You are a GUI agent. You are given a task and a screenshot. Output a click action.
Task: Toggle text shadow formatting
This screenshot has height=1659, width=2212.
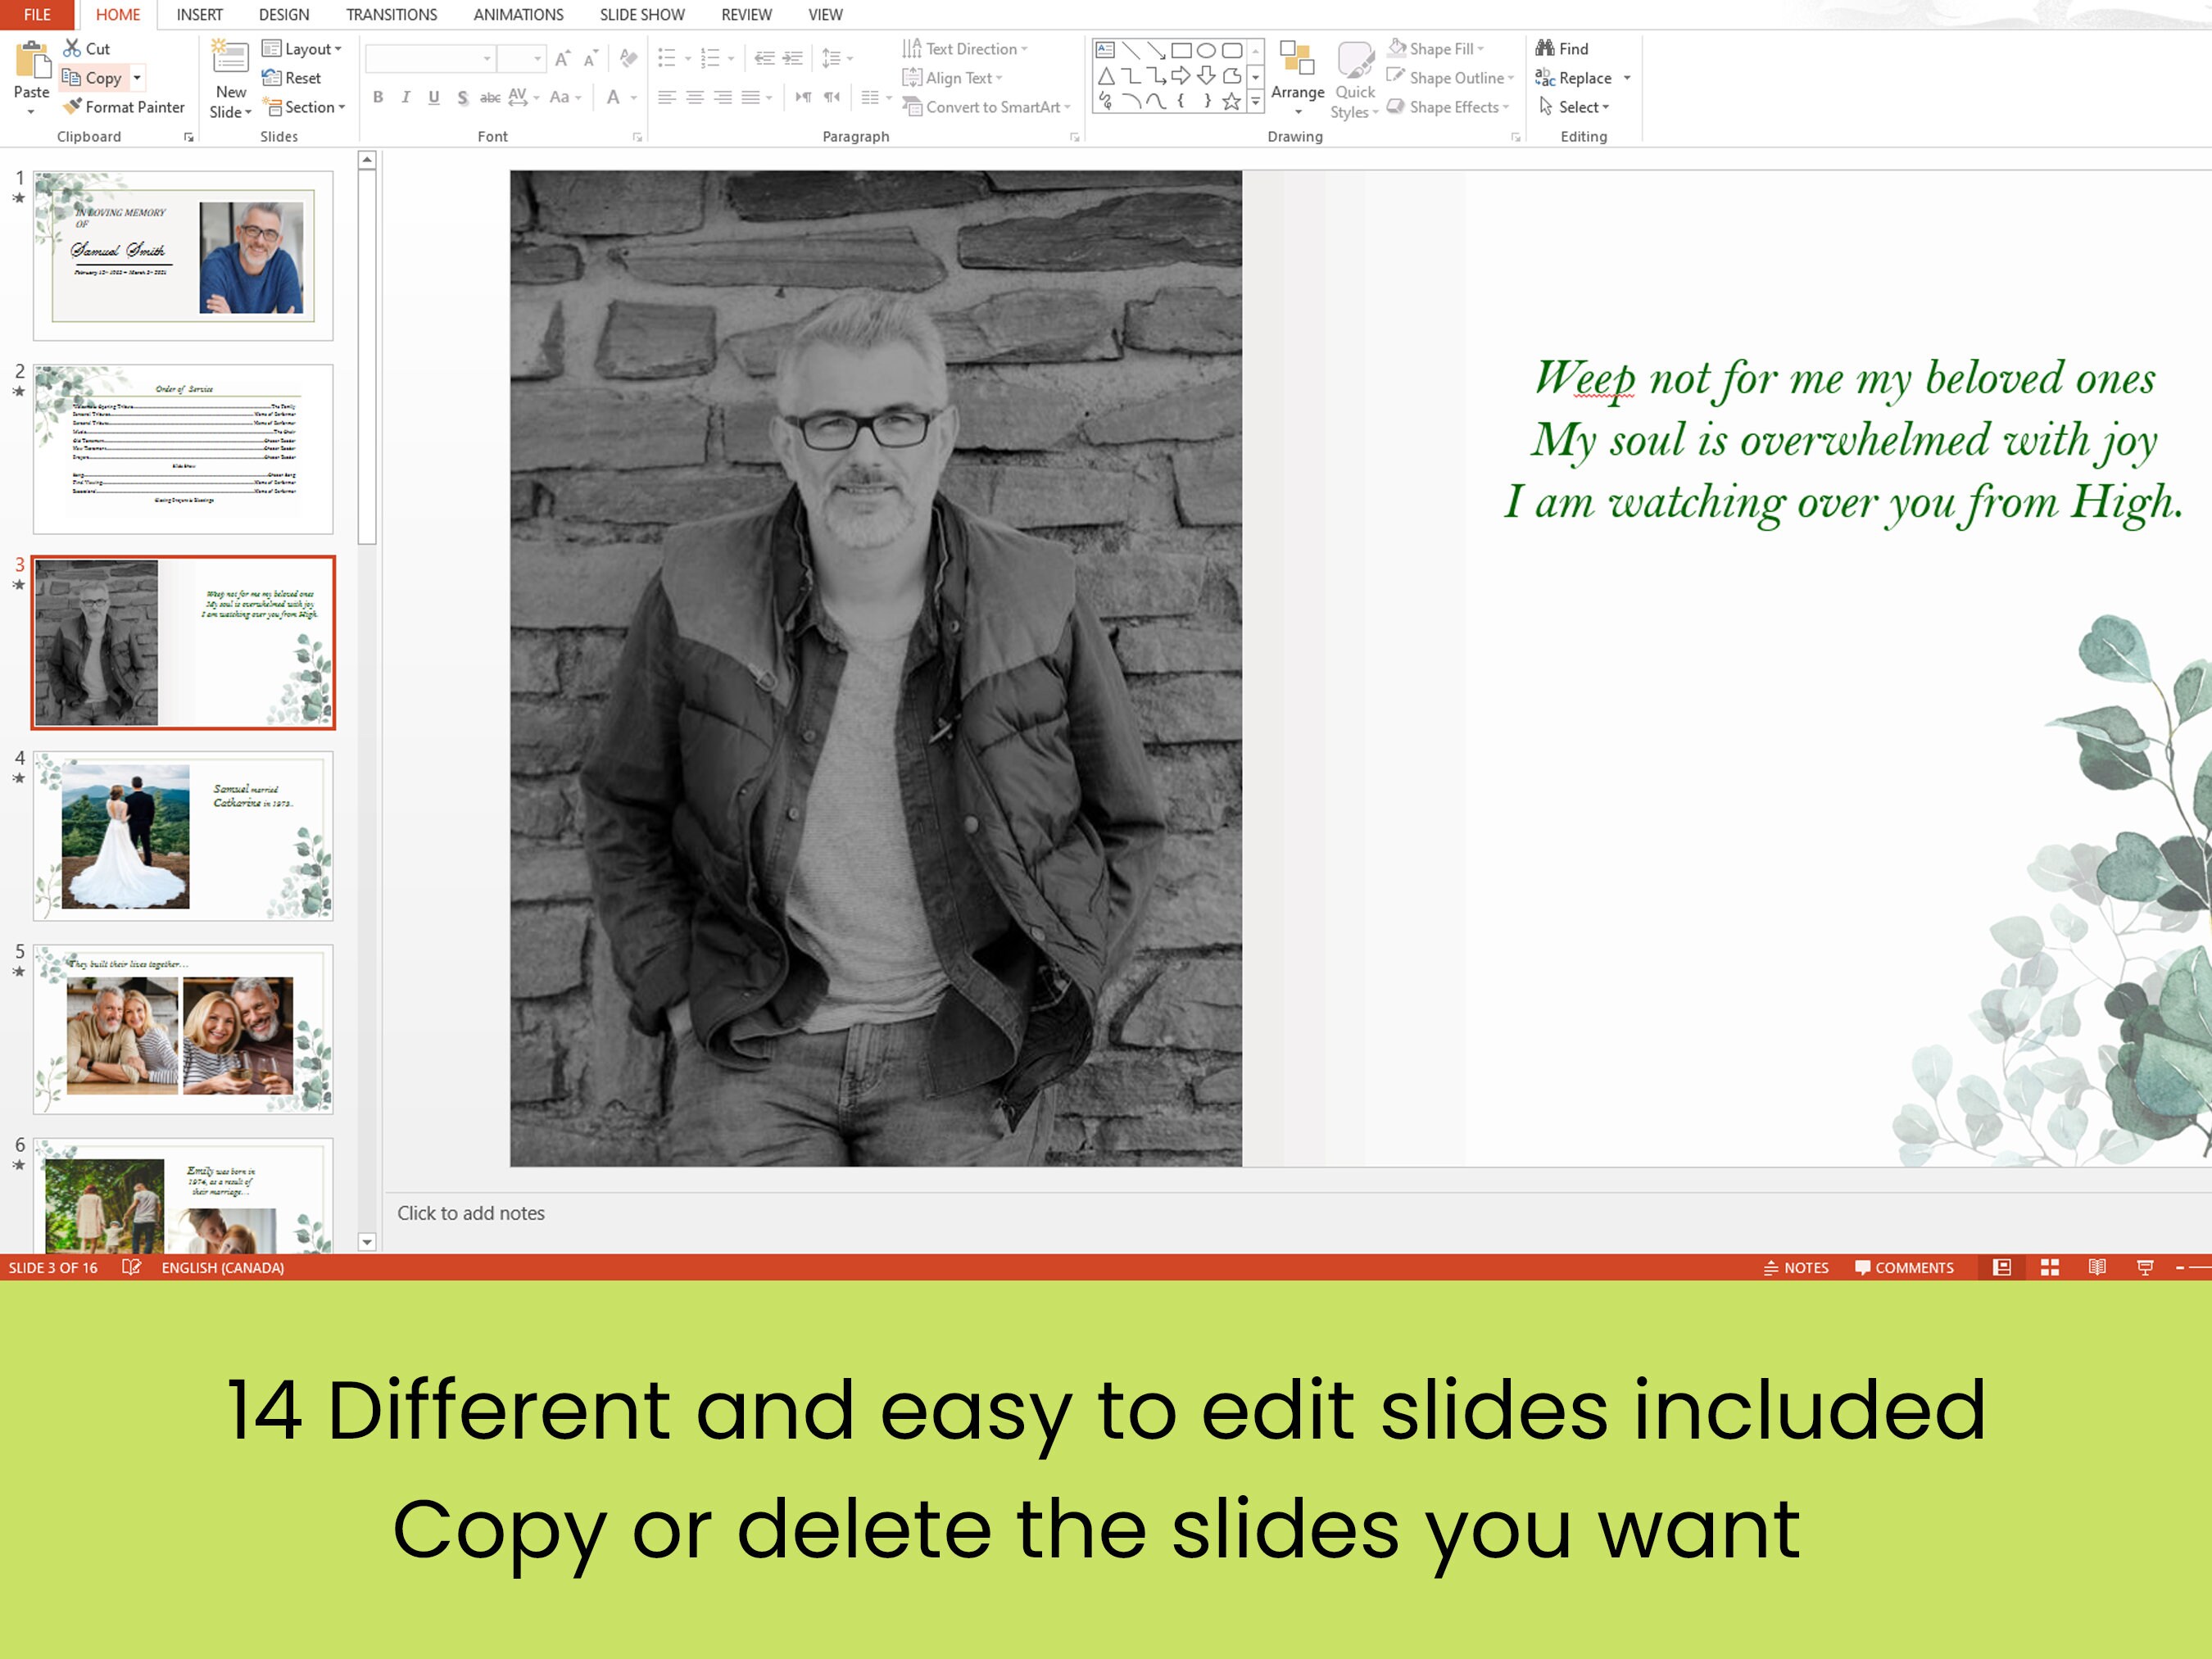coord(462,97)
